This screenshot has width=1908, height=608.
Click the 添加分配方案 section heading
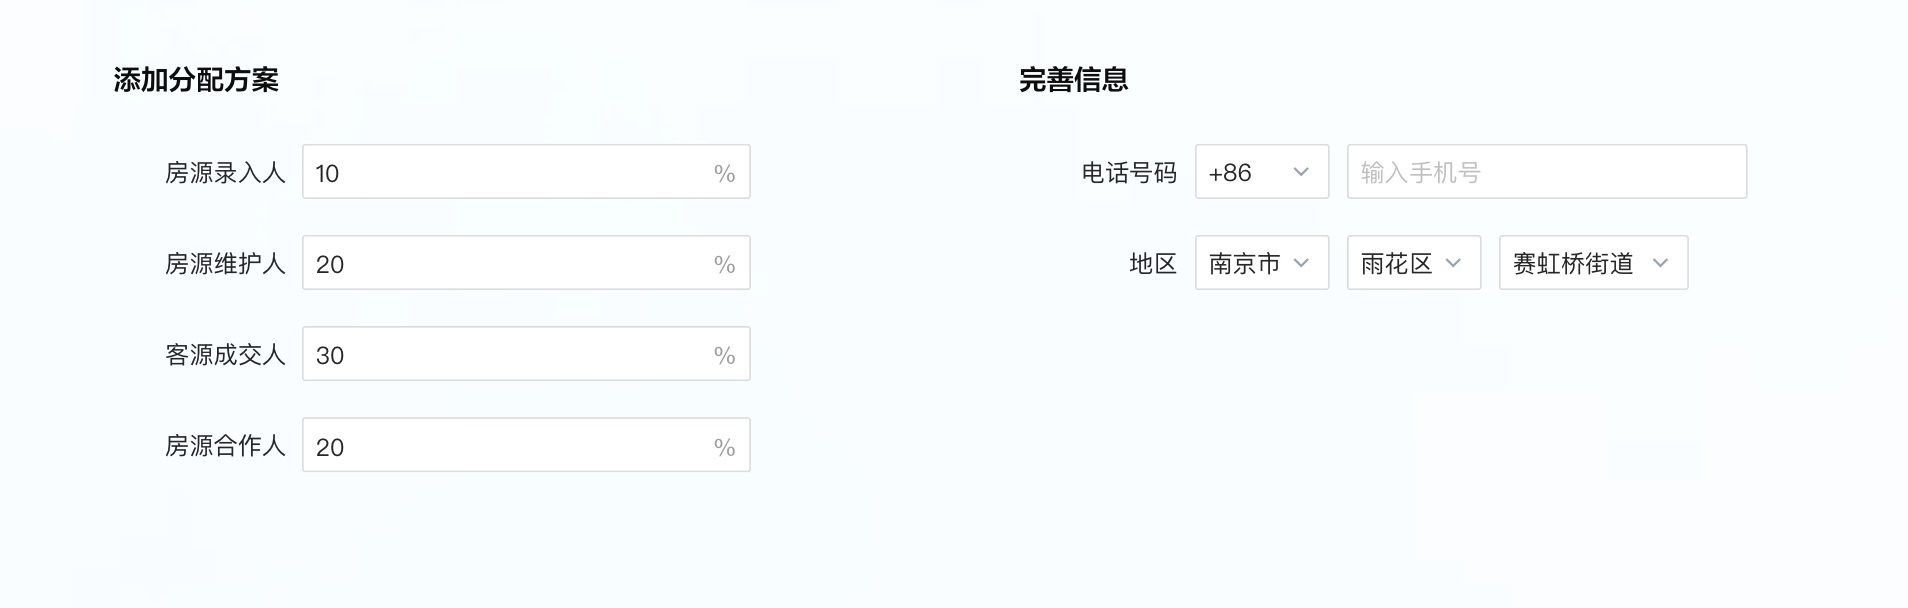pos(196,80)
